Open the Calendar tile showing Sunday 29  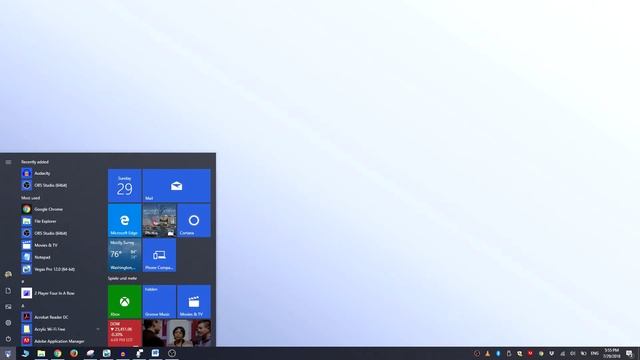[124, 186]
